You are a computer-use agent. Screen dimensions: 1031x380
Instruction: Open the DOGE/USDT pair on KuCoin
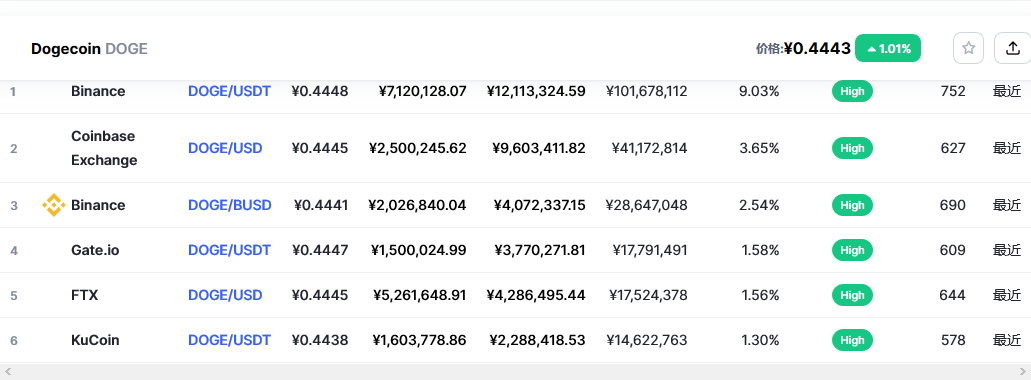click(229, 340)
